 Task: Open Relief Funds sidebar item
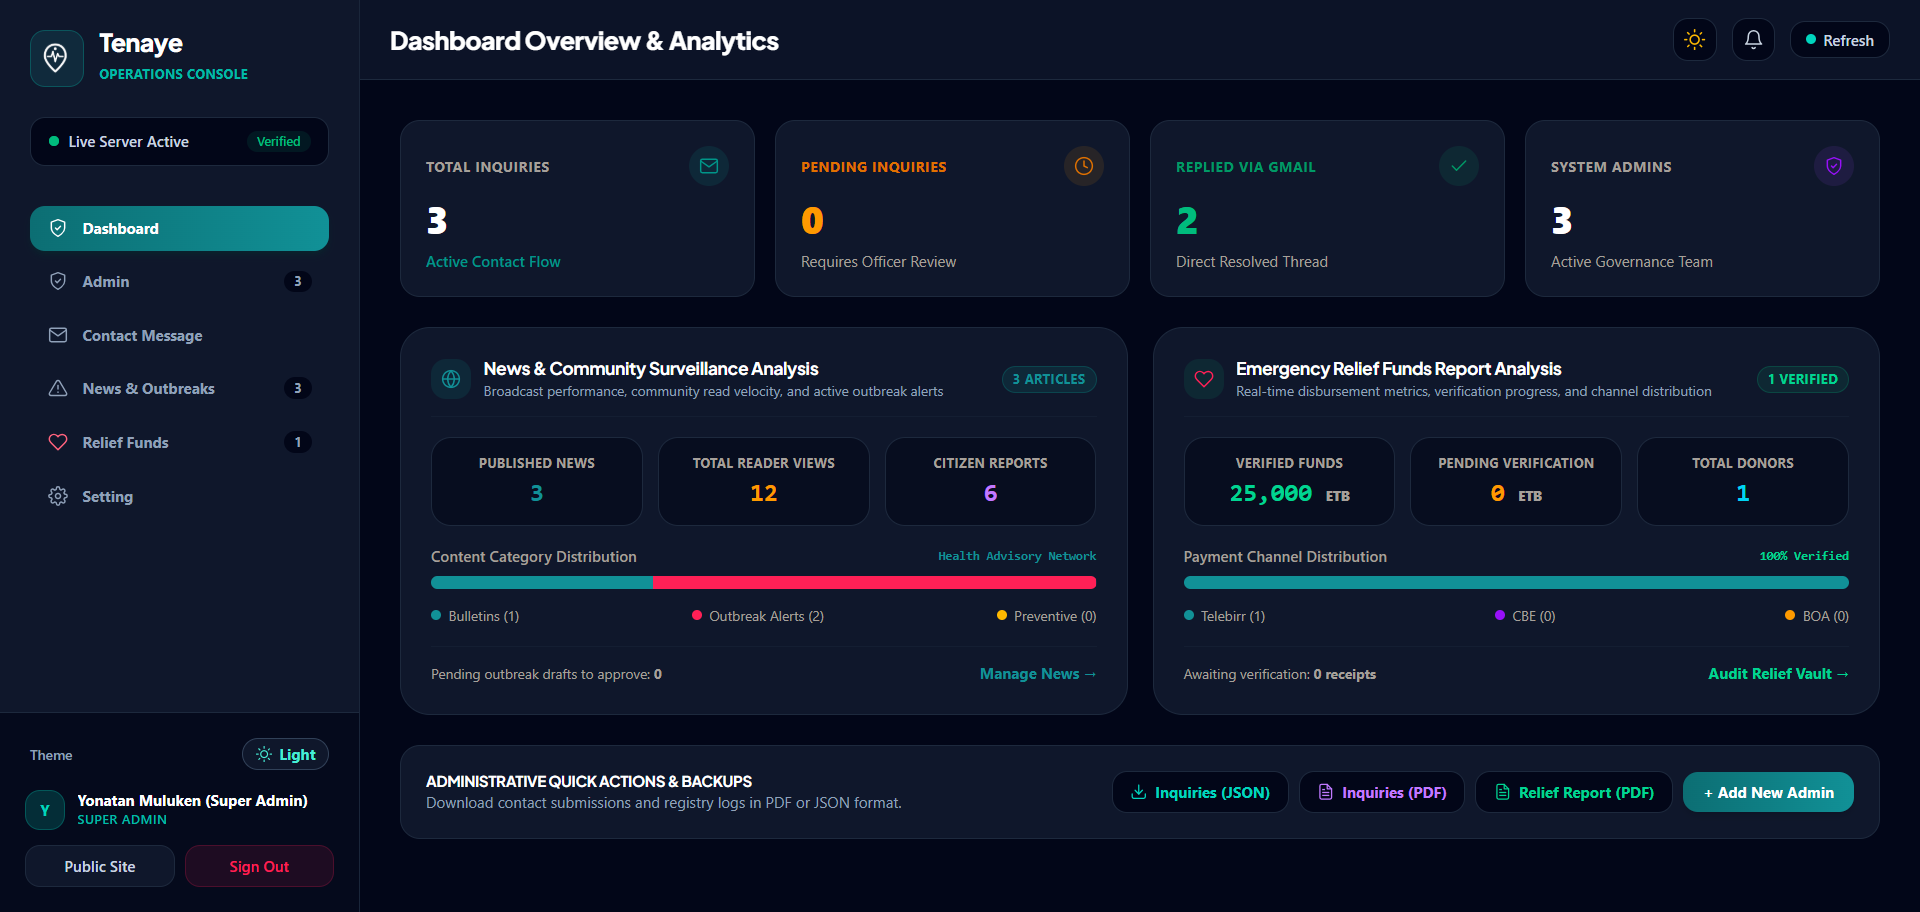click(x=179, y=442)
